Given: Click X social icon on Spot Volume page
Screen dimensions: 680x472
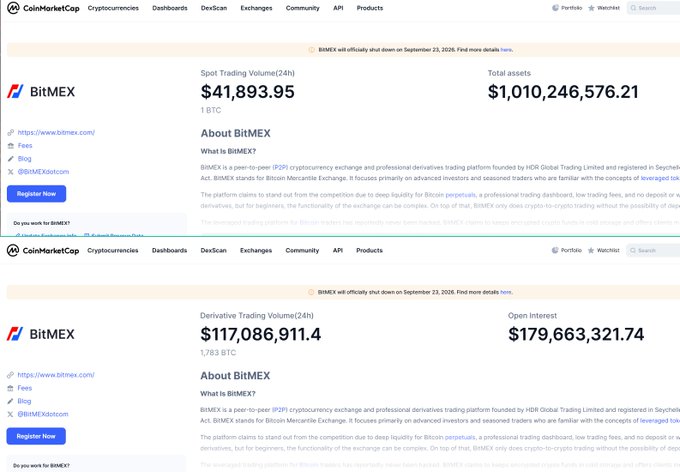Looking at the screenshot, I should pyautogui.click(x=11, y=172).
